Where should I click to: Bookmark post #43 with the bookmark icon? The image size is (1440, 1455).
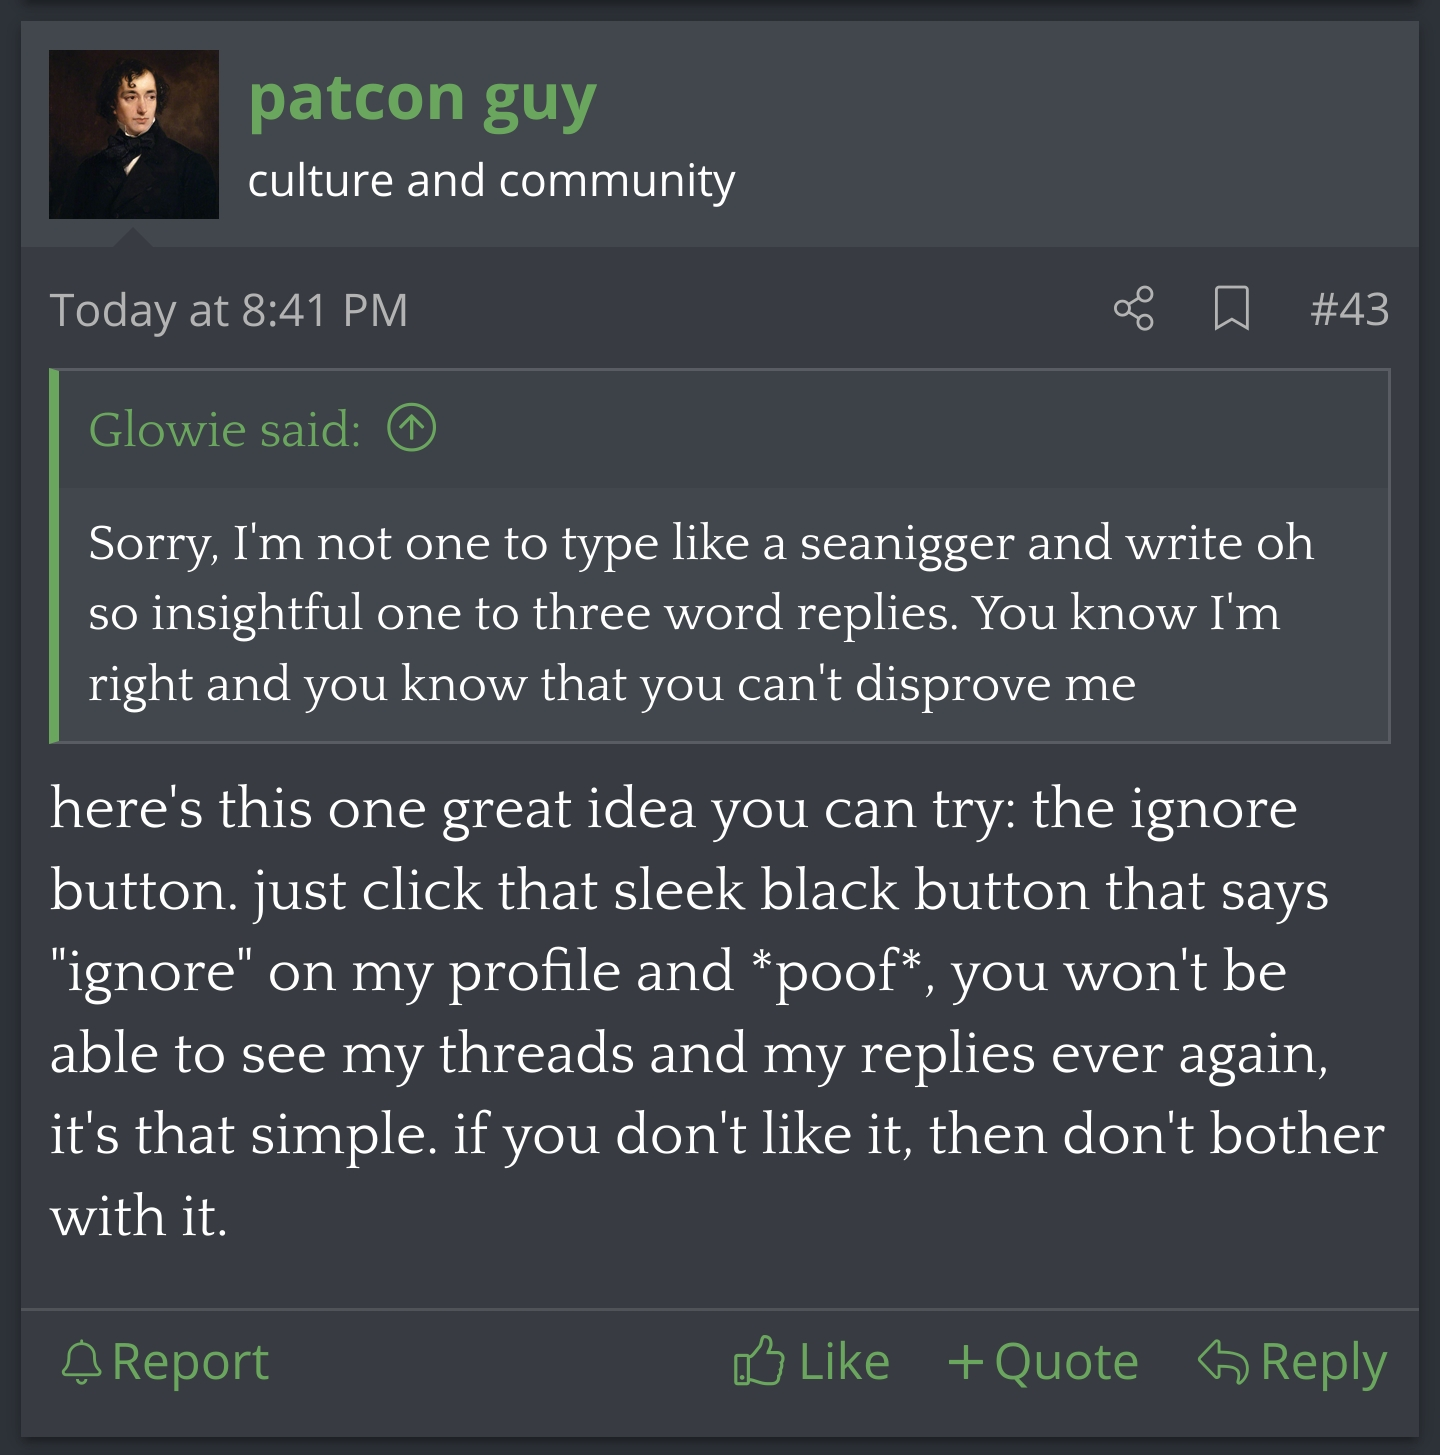pos(1231,308)
